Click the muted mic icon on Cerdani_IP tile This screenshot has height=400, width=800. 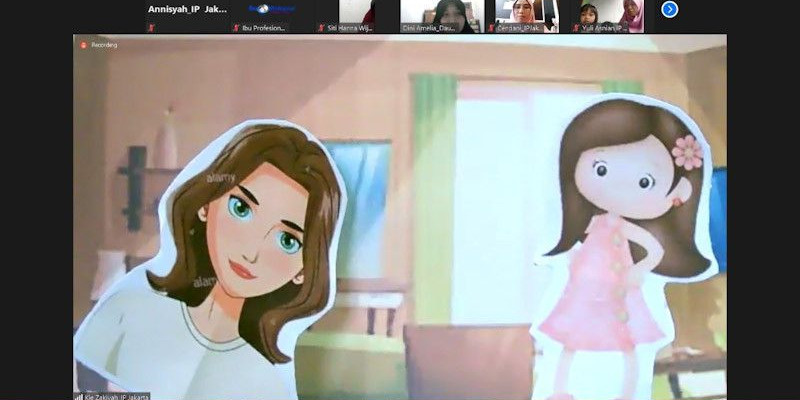pyautogui.click(x=491, y=28)
